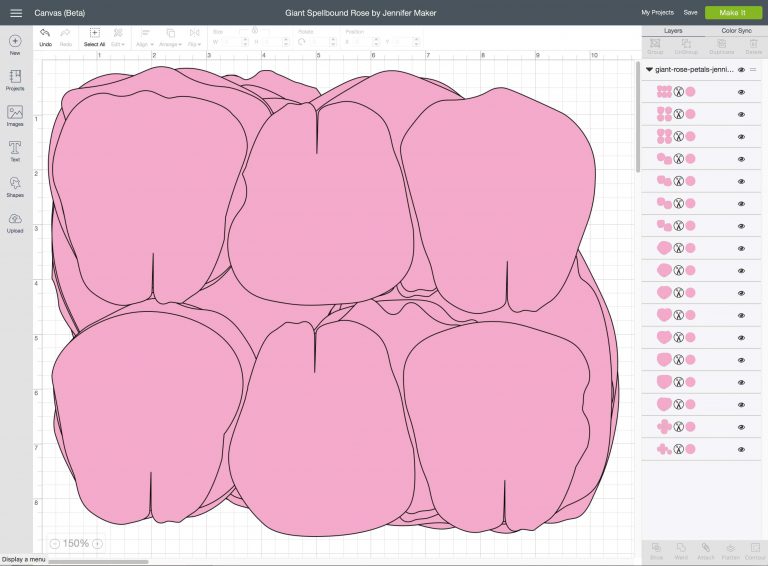The image size is (768, 566).
Task: Click pink color swatch on second layer
Action: 690,114
